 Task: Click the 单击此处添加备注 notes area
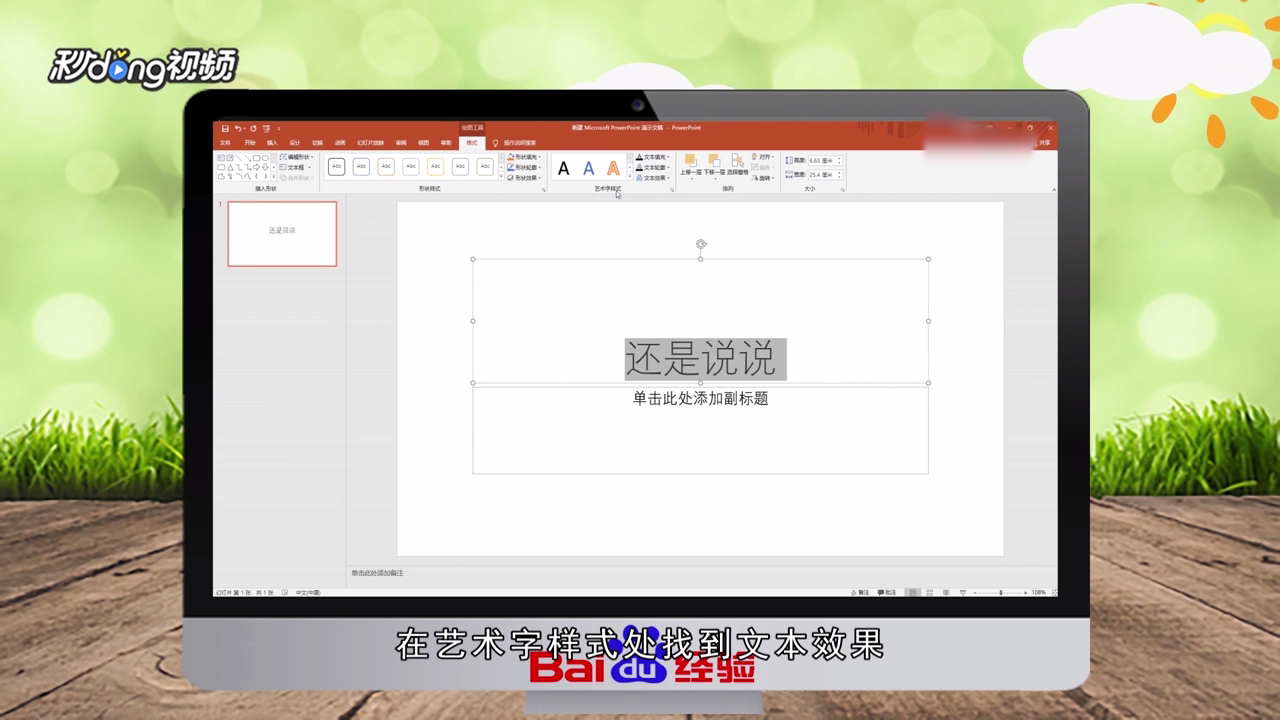[x=378, y=573]
